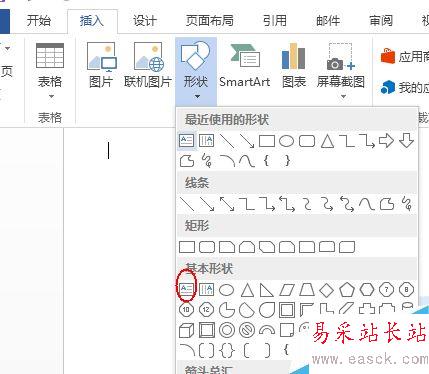Select the no-symbol prohibited shape
Image resolution: width=429 pixels, height=374 pixels.
pyautogui.click(x=247, y=331)
